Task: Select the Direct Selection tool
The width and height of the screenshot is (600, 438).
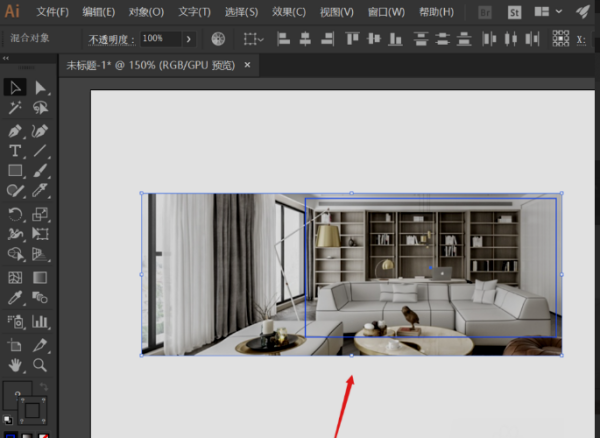Action: coord(40,88)
